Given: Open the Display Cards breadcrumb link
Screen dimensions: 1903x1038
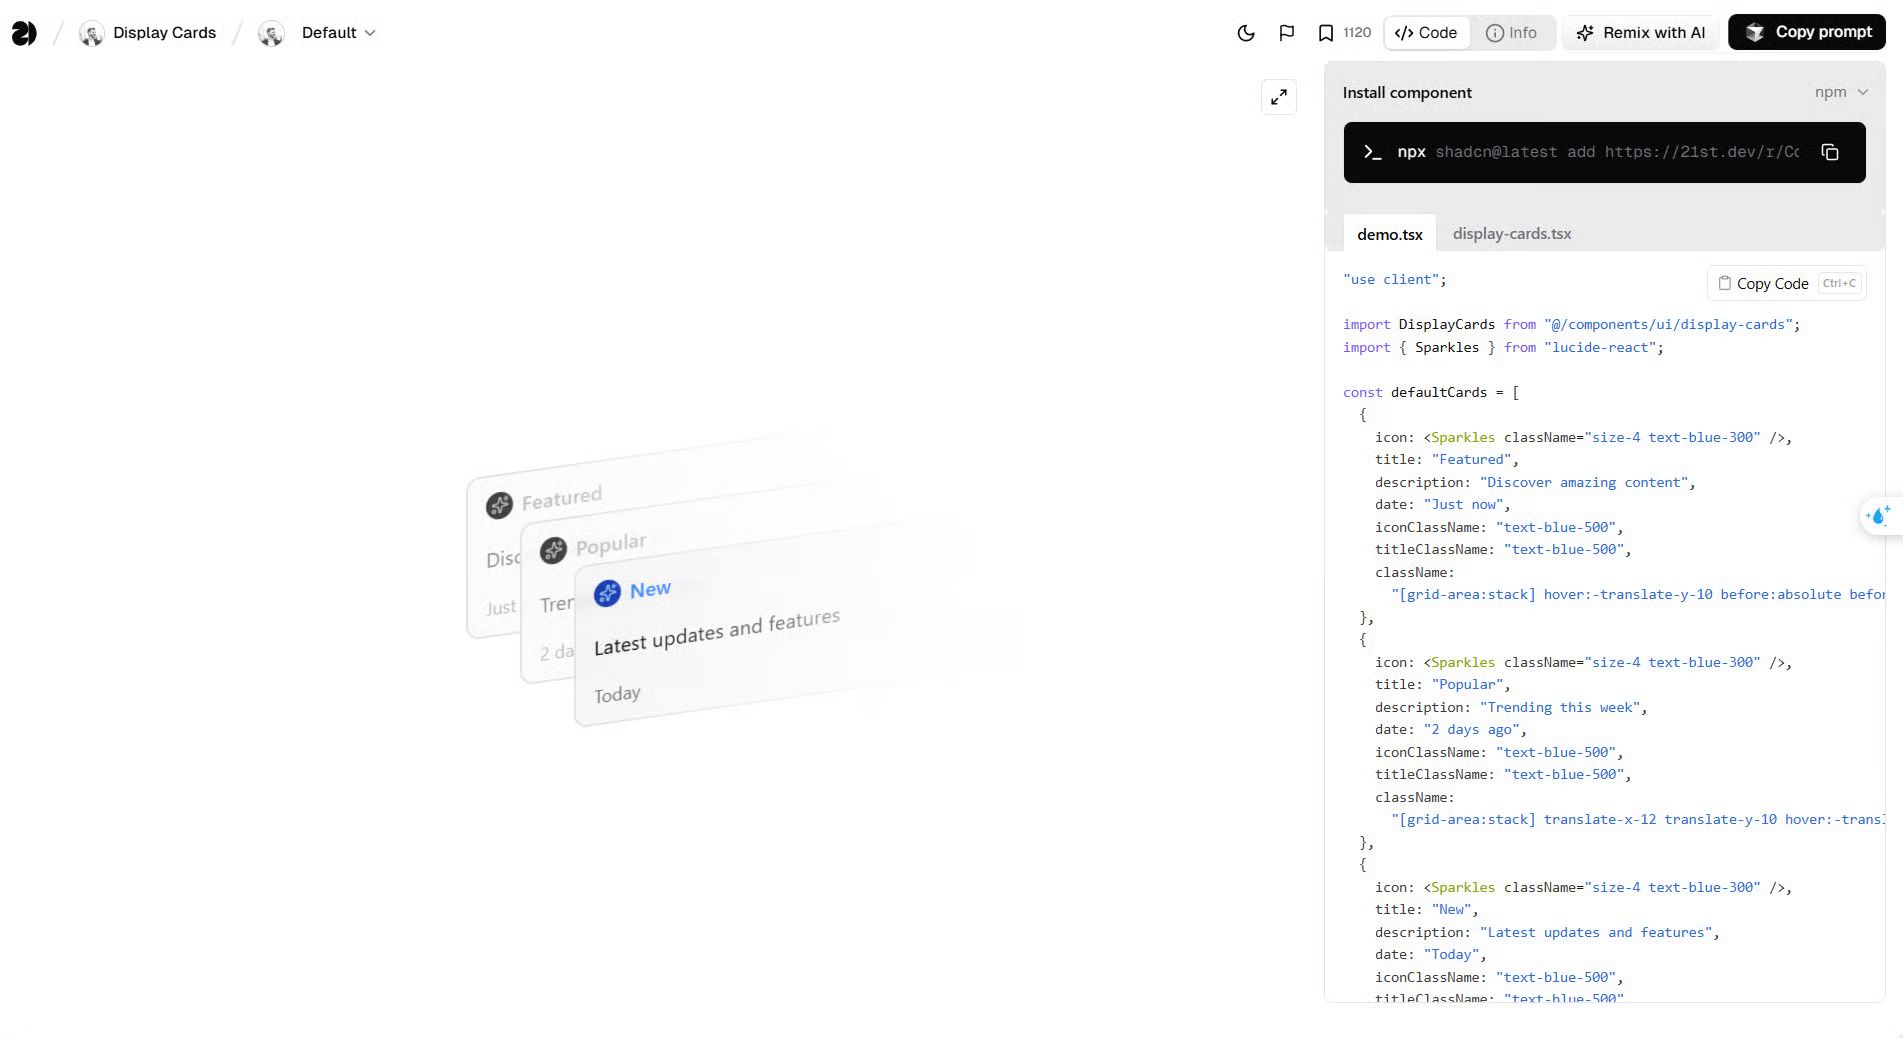Looking at the screenshot, I should click(163, 32).
